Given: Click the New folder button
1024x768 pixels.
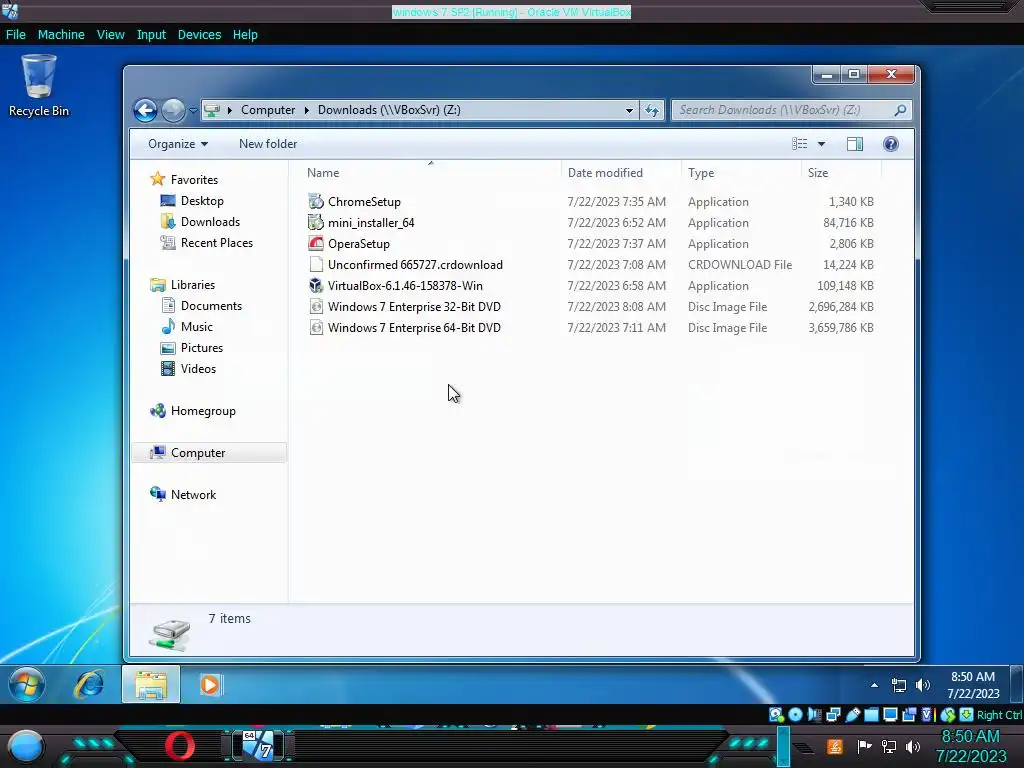Looking at the screenshot, I should pos(268,144).
